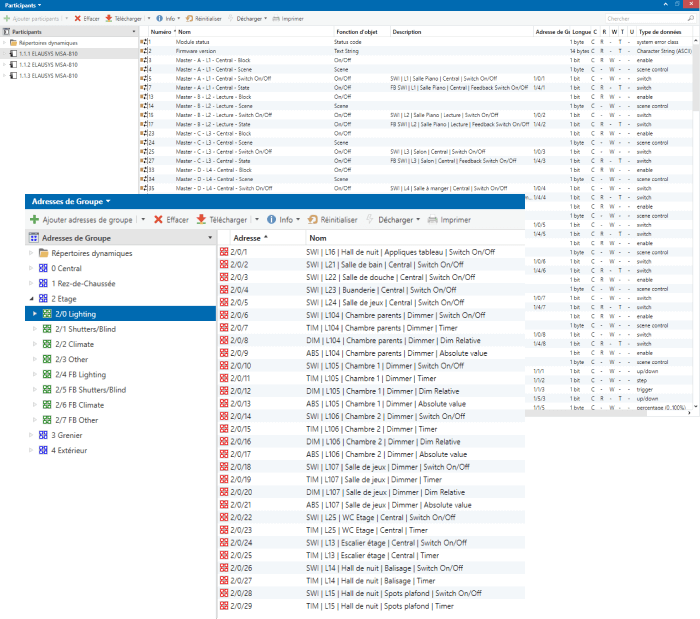
Task: Sort by the Adresse column header
Action: 250,238
